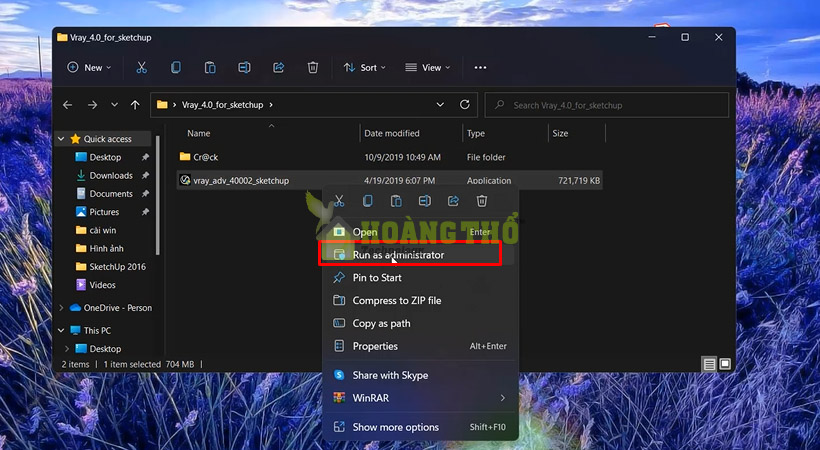This screenshot has height=450, width=820.
Task: Open the New item dropdown
Action: tap(89, 68)
